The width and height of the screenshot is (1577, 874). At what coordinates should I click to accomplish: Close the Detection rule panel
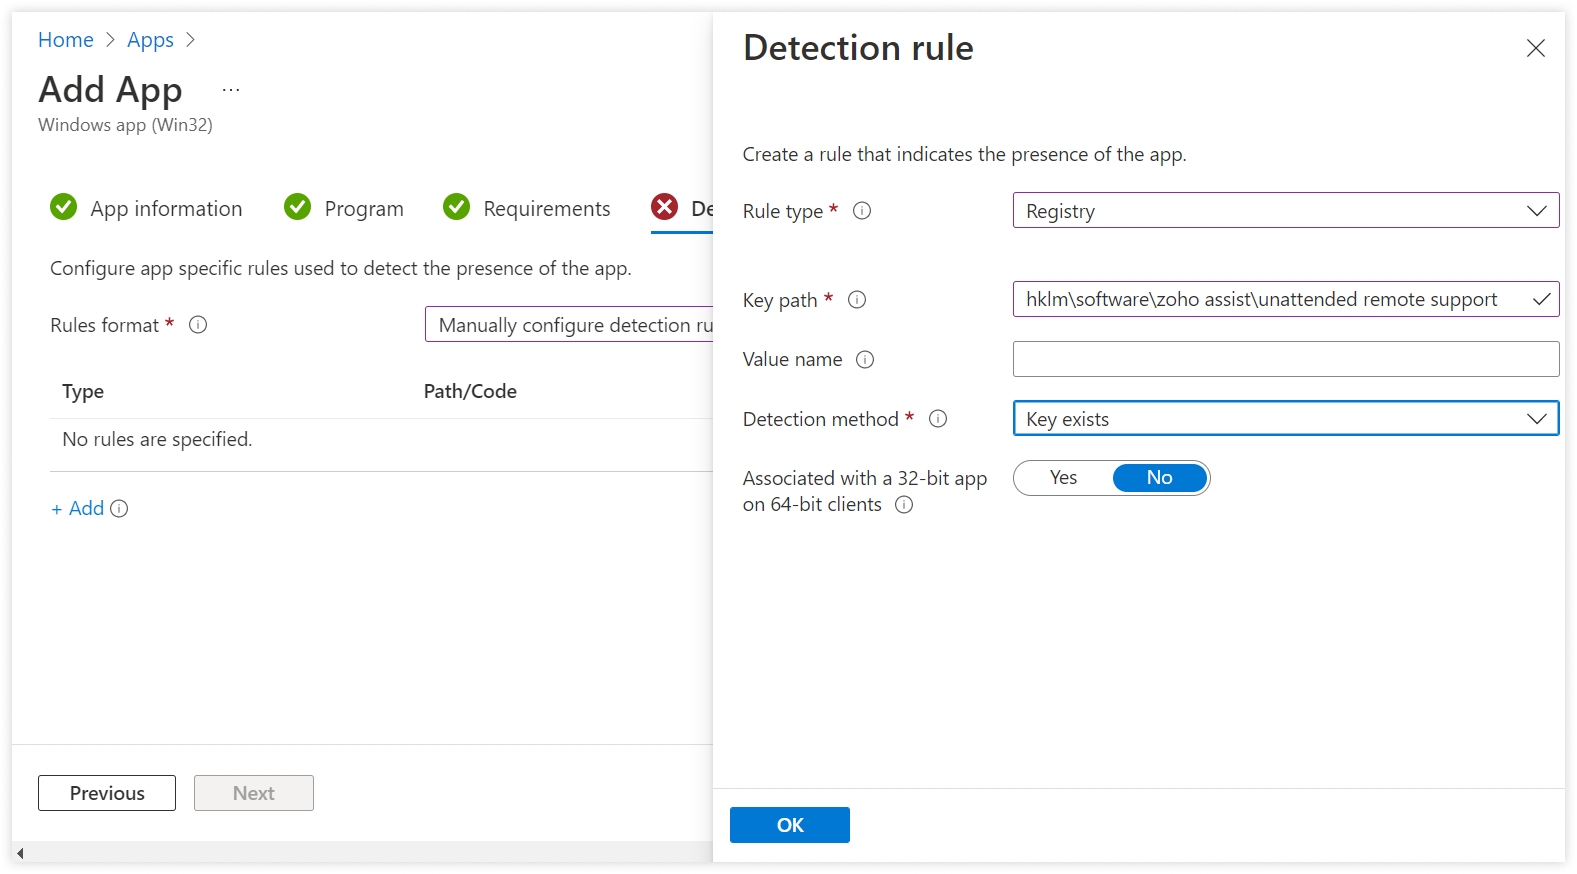[x=1535, y=48]
